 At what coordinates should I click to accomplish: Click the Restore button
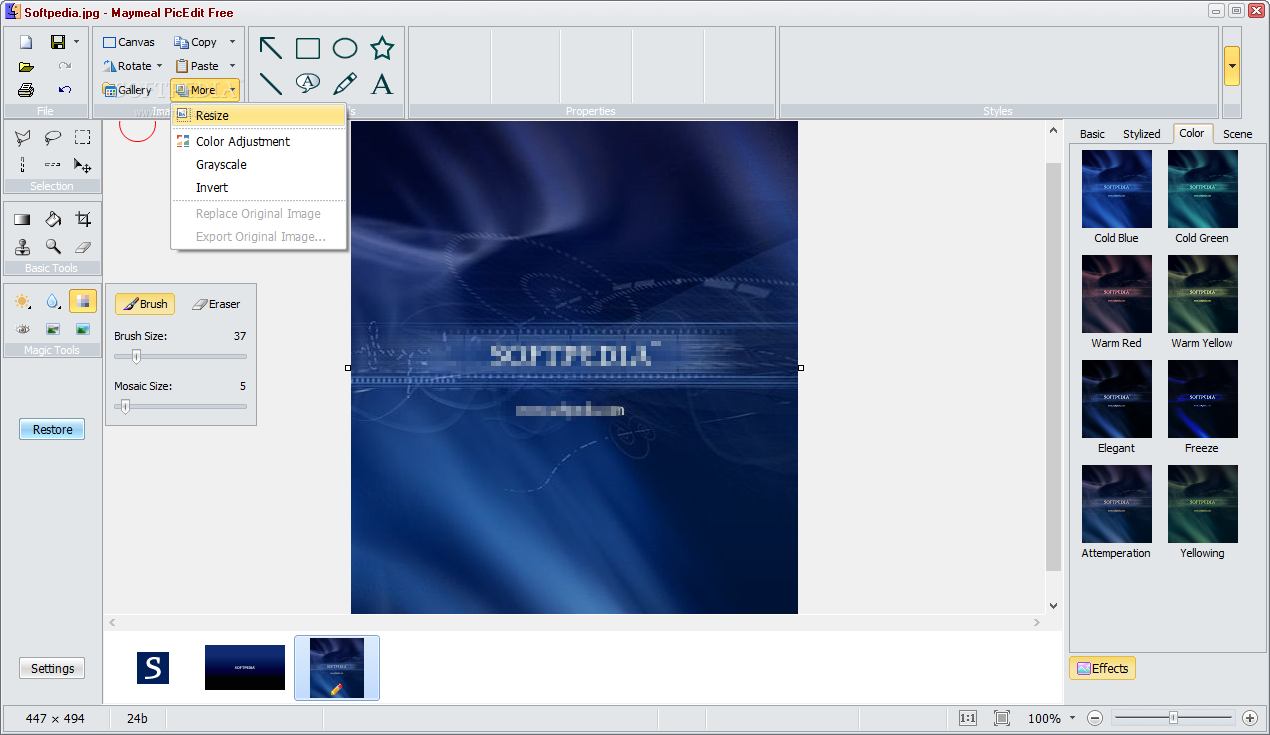tap(52, 429)
